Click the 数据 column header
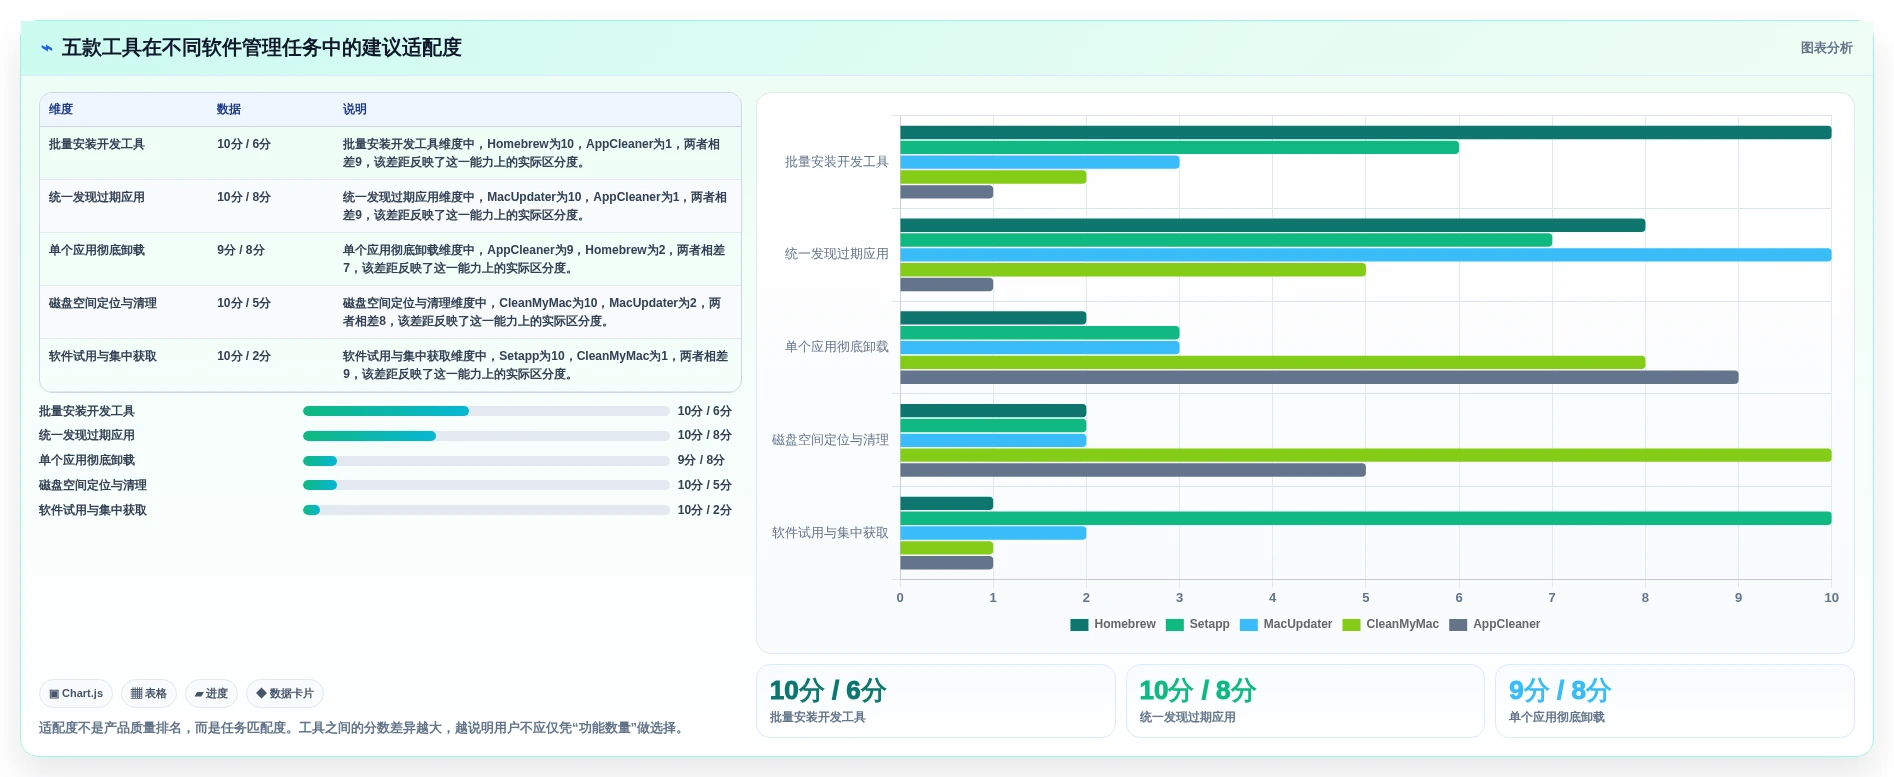The image size is (1894, 777). tap(229, 109)
